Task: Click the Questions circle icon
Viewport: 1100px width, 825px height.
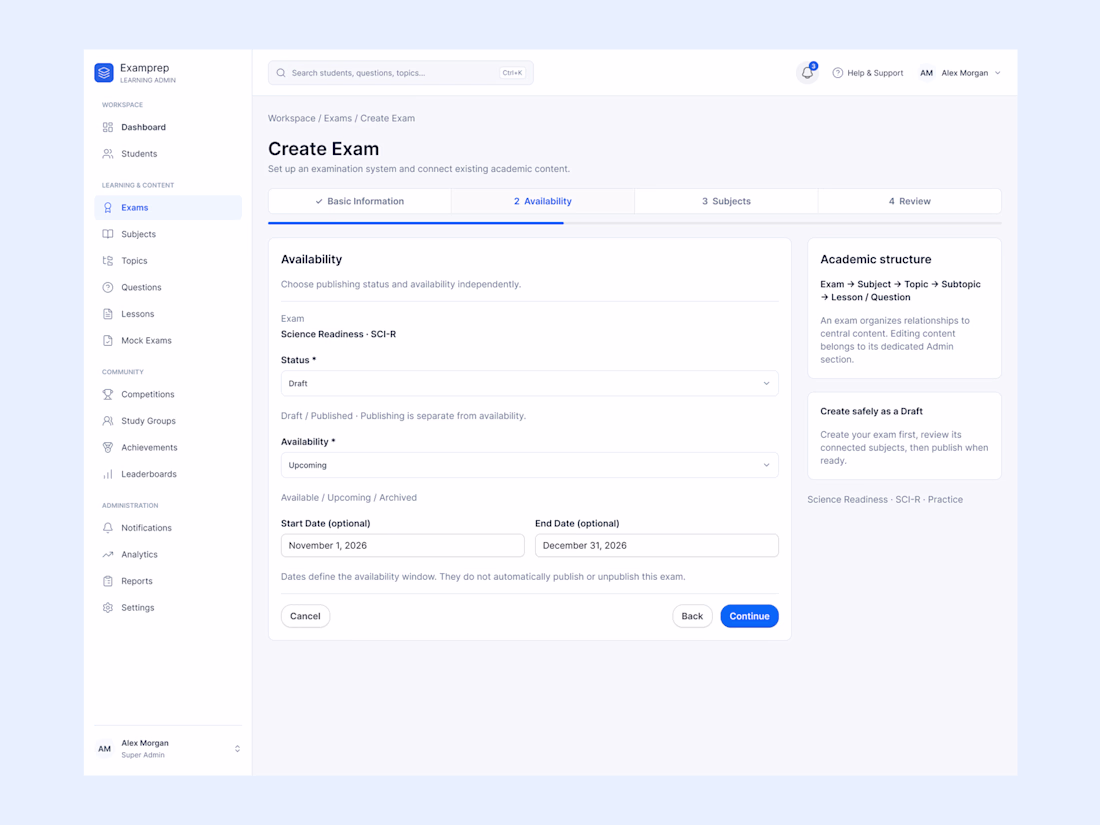Action: 108,288
